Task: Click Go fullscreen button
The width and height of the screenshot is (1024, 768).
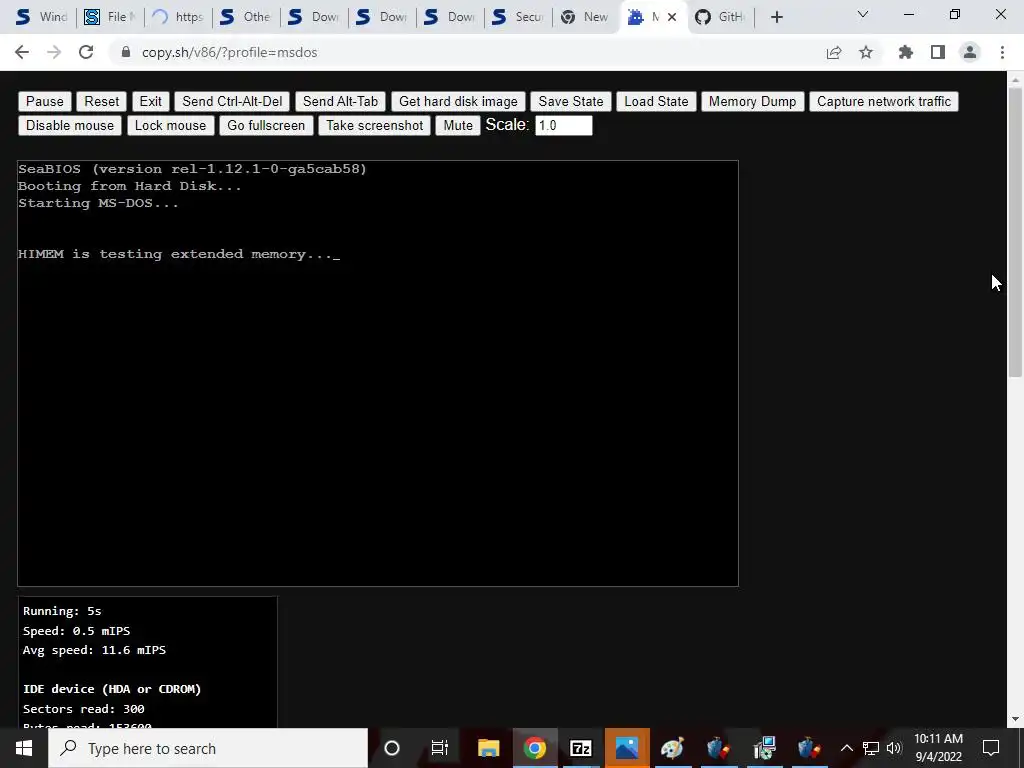Action: click(266, 125)
